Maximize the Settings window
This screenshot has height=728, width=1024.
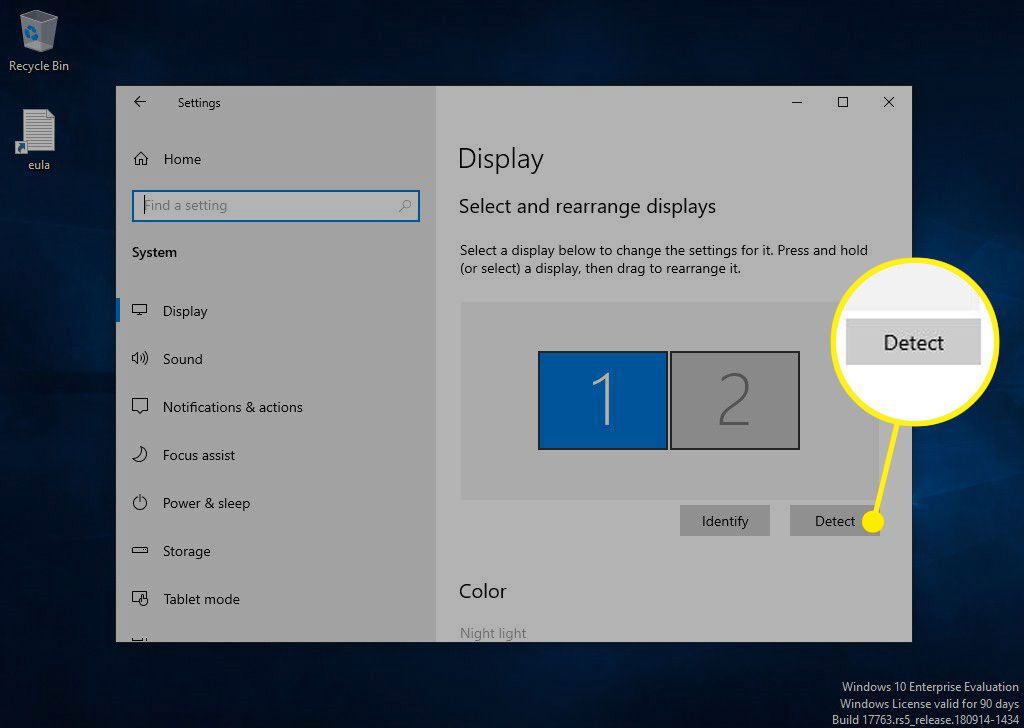point(843,103)
